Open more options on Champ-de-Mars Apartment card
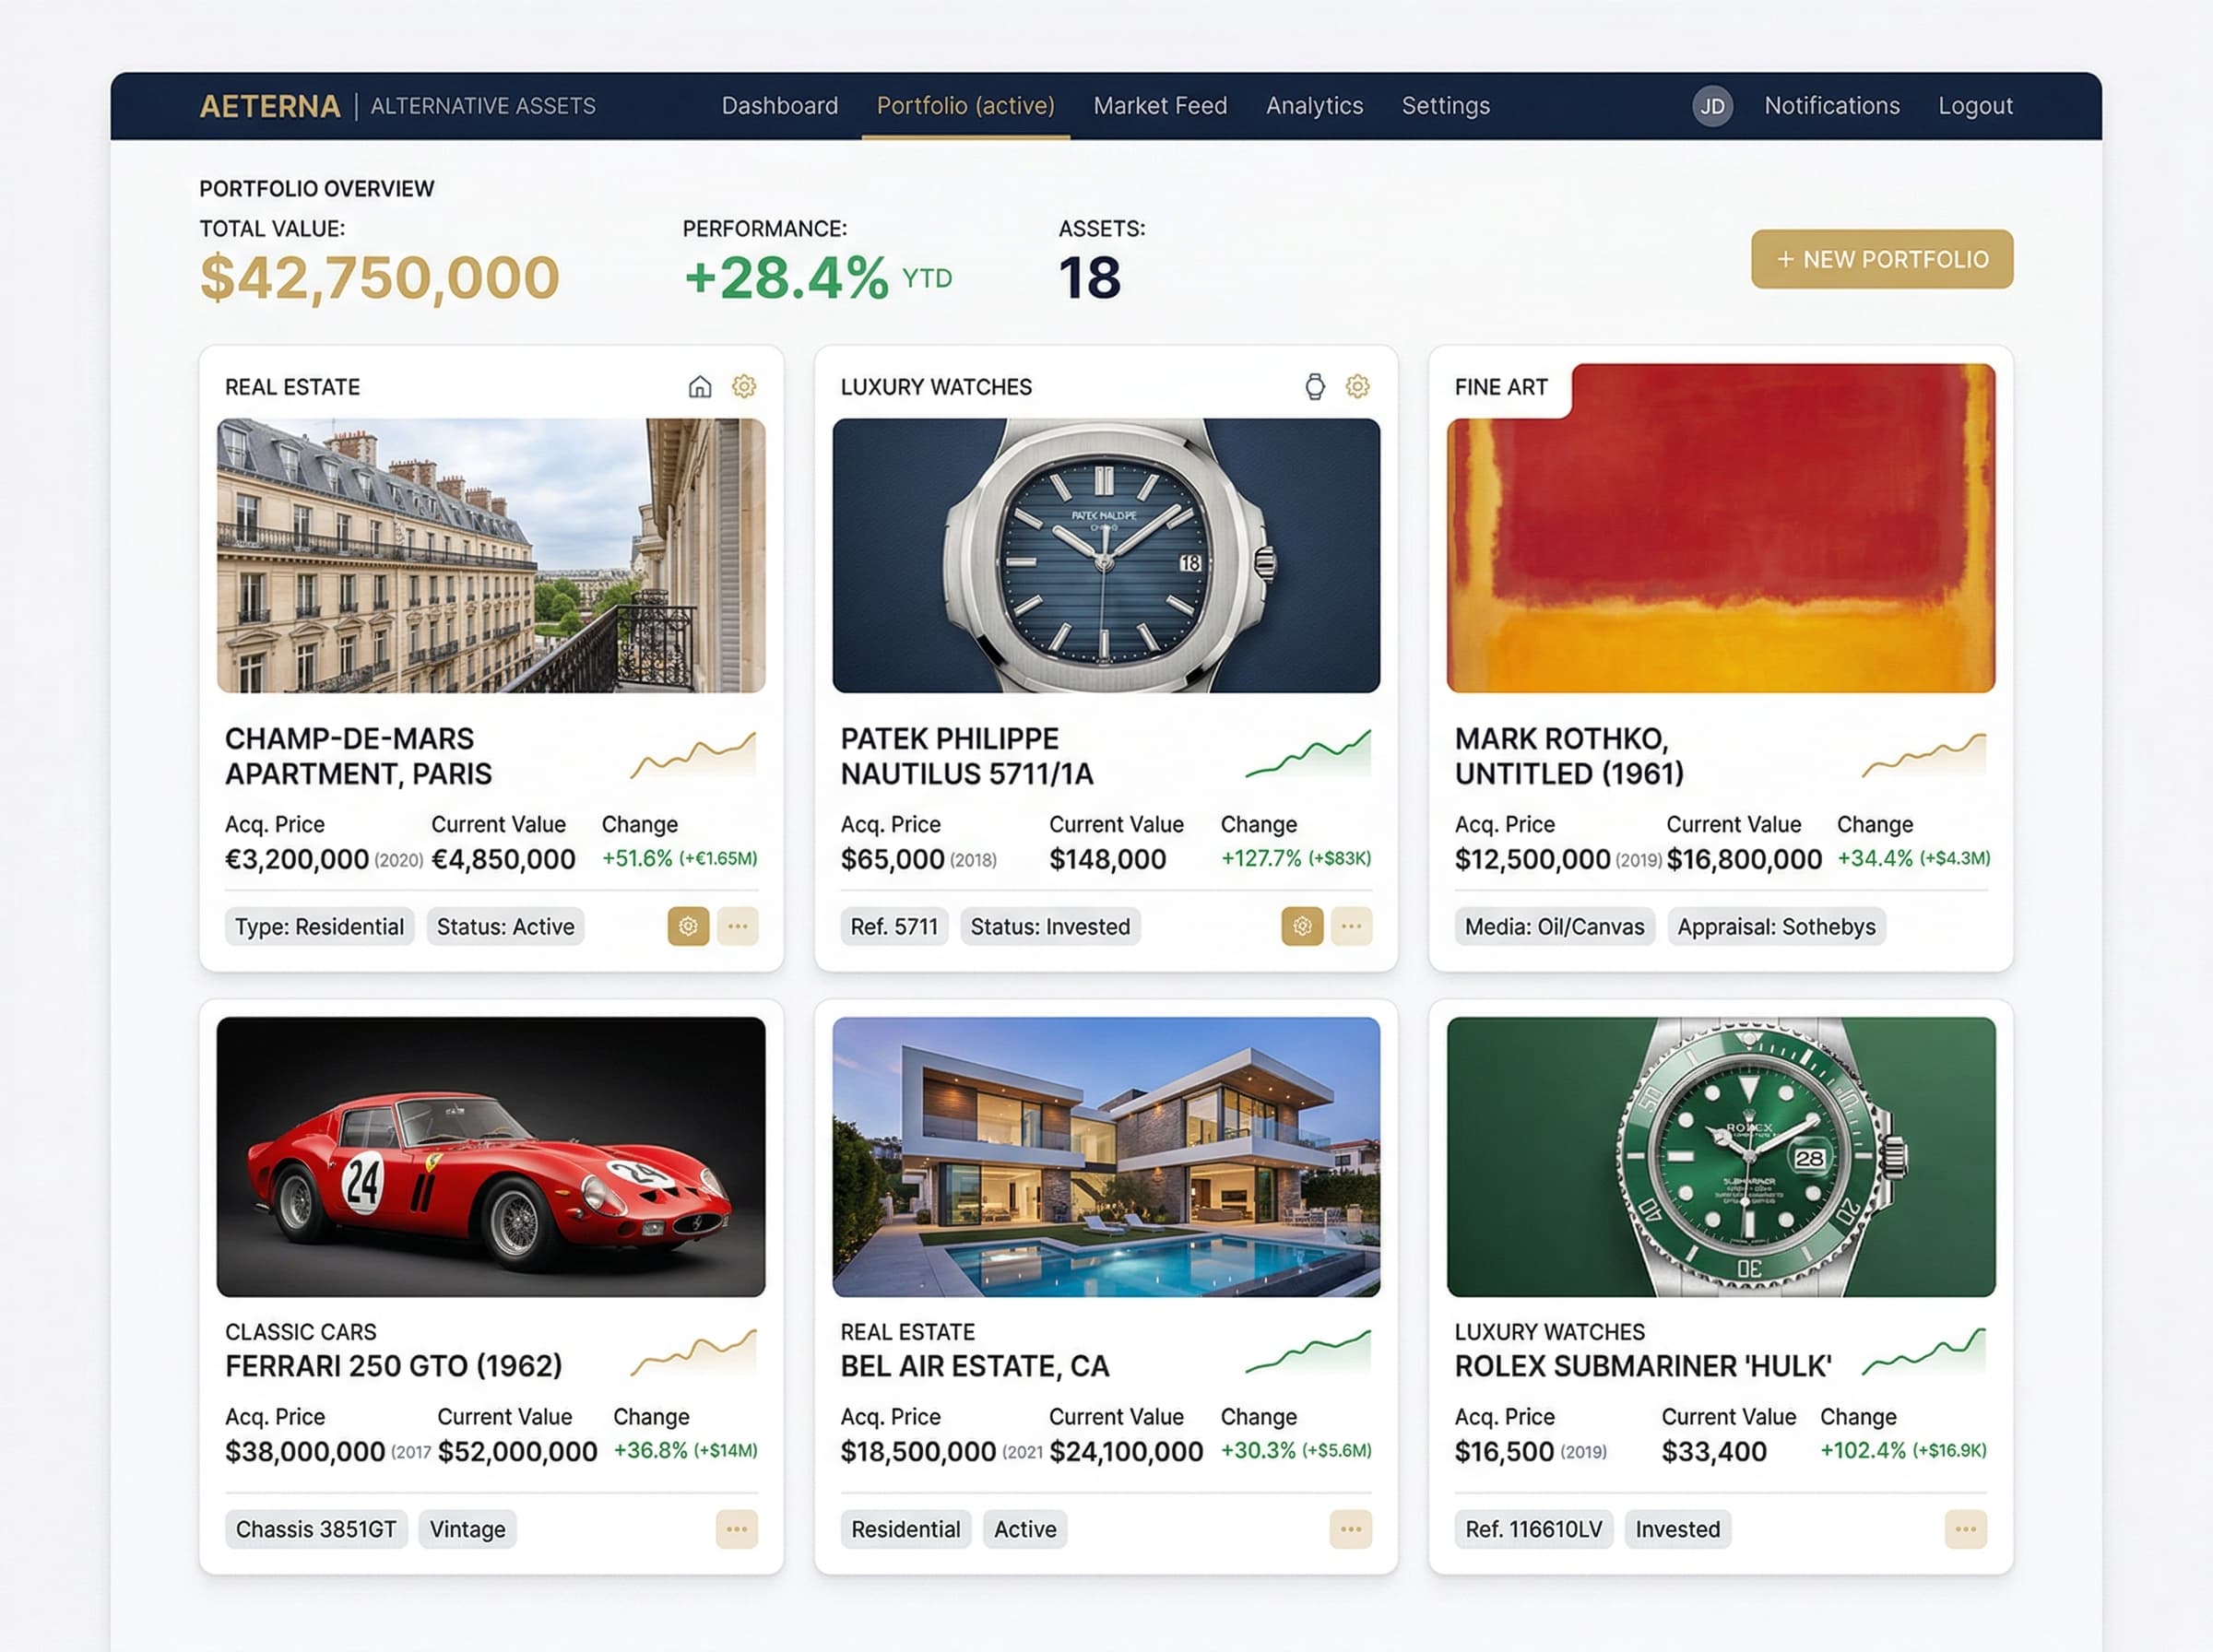The image size is (2213, 1652). click(738, 926)
